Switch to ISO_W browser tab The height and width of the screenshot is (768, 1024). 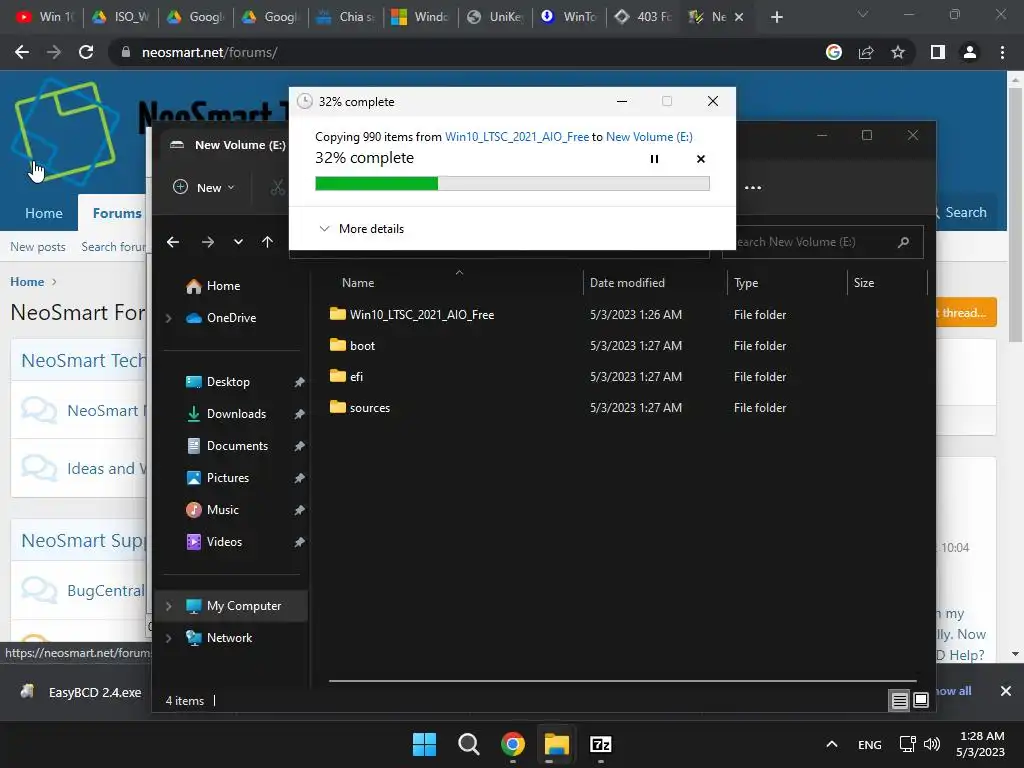(x=121, y=17)
